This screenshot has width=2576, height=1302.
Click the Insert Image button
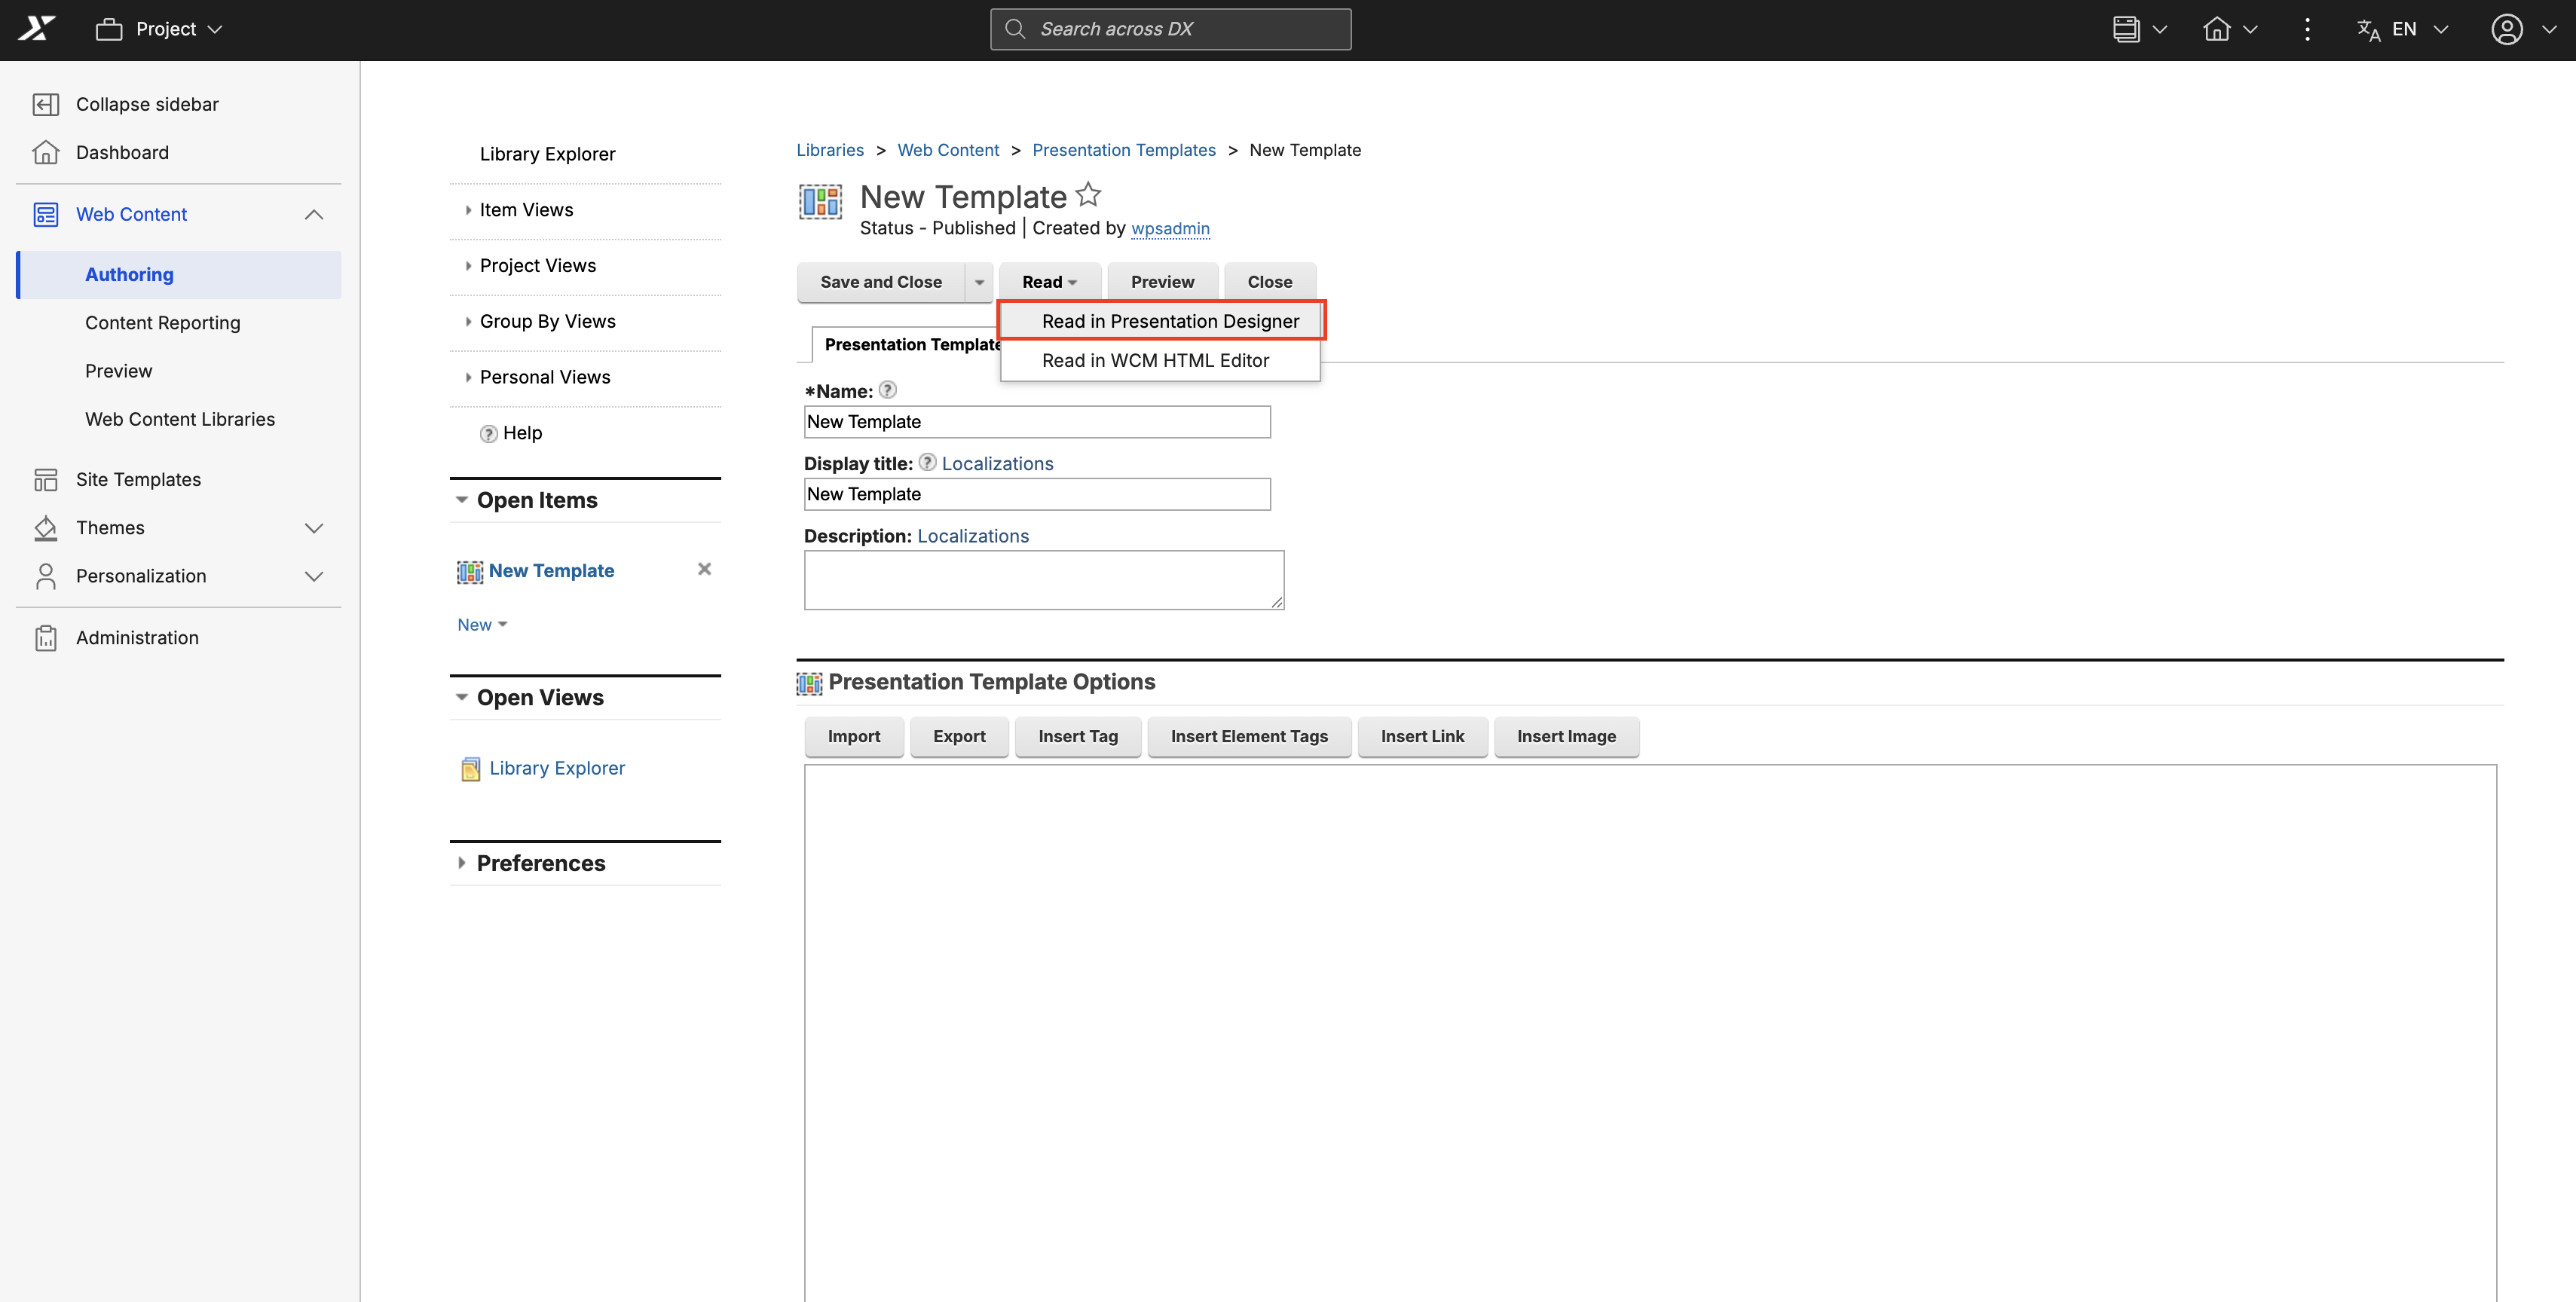1566,736
